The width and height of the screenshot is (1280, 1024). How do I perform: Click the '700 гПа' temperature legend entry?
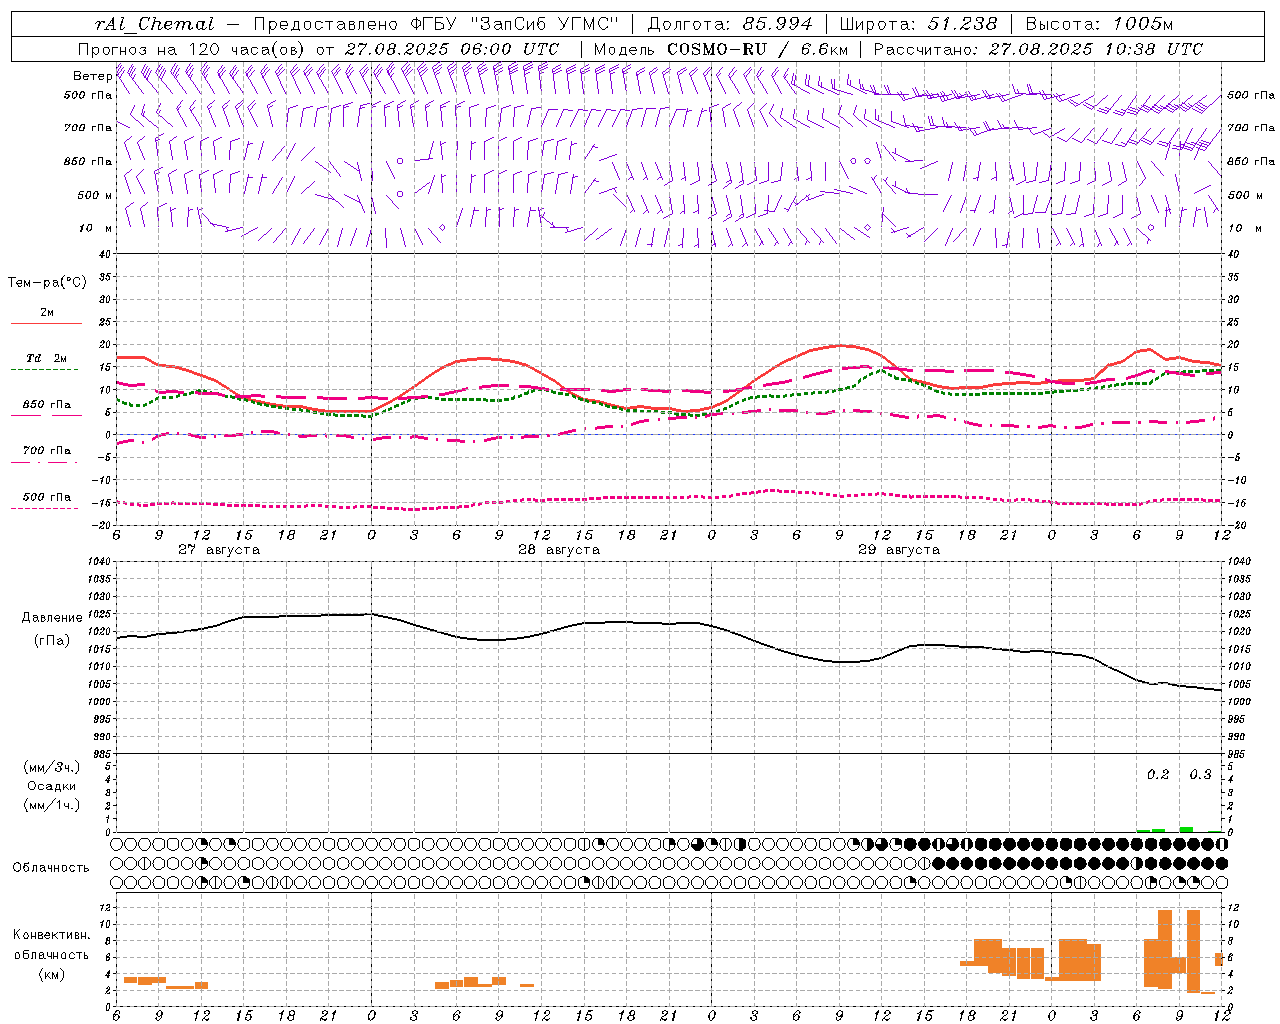(x=47, y=451)
